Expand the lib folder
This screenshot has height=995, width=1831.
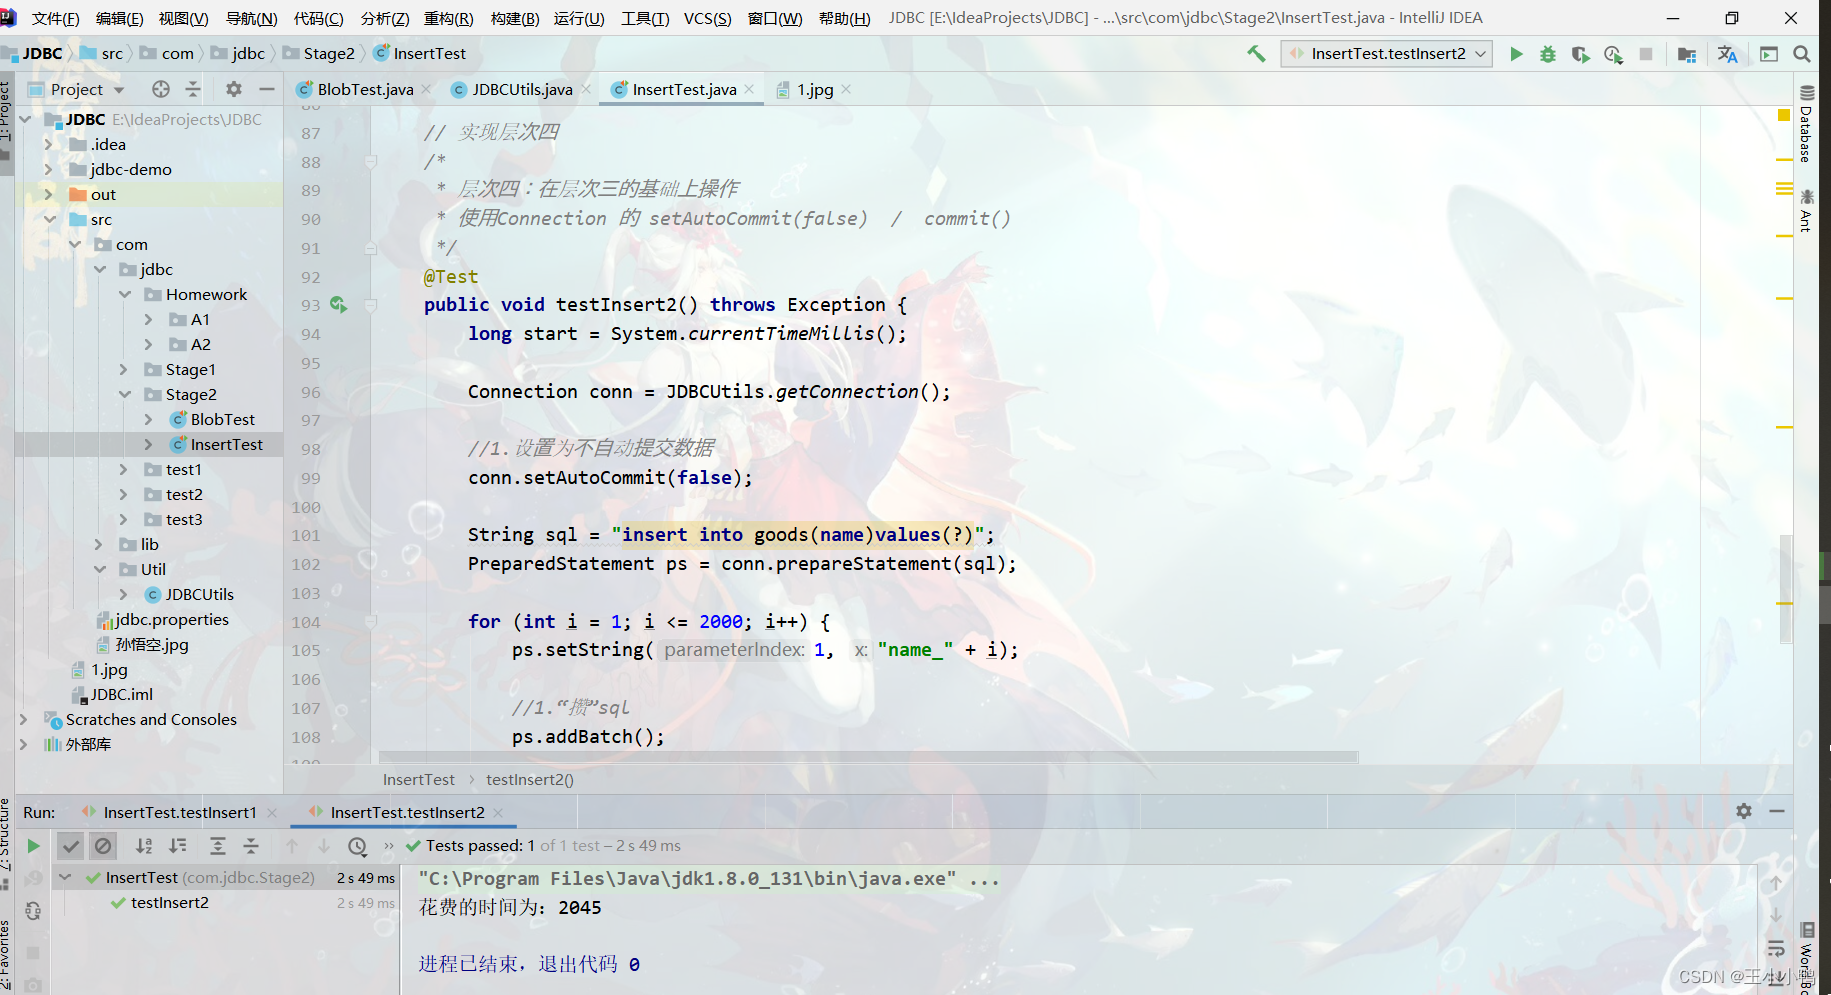[x=99, y=544]
